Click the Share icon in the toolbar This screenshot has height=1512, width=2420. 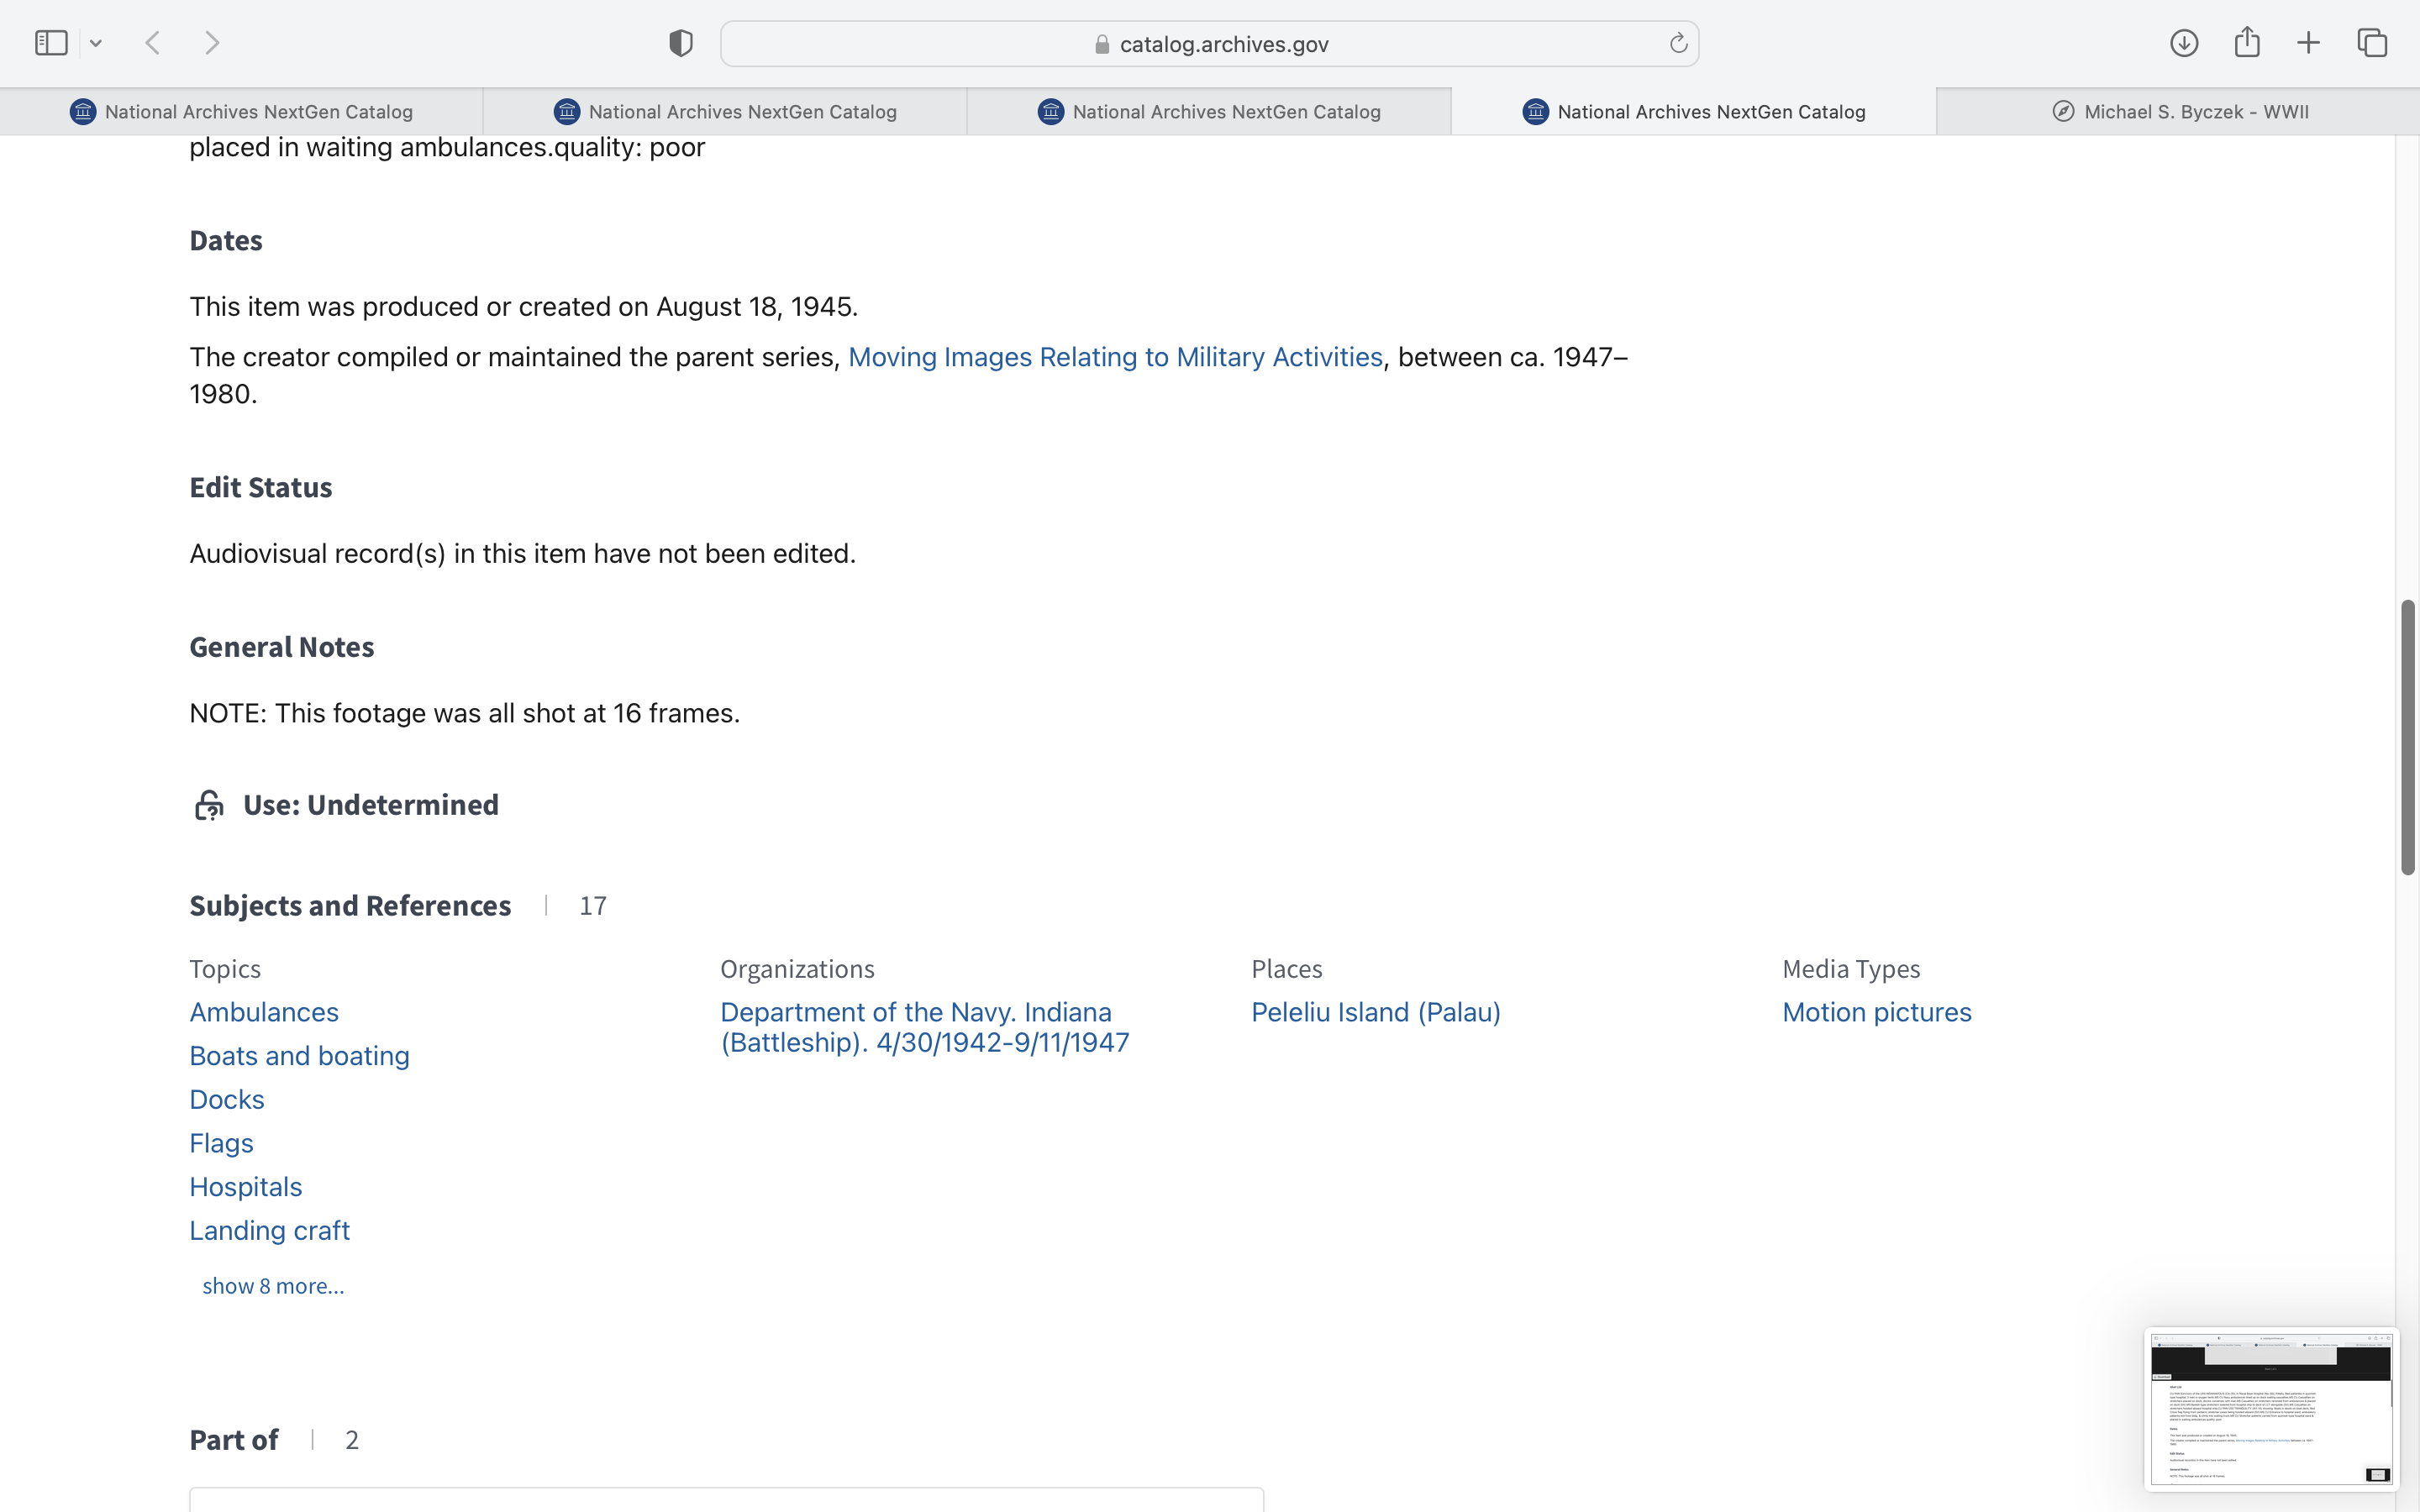point(2247,43)
